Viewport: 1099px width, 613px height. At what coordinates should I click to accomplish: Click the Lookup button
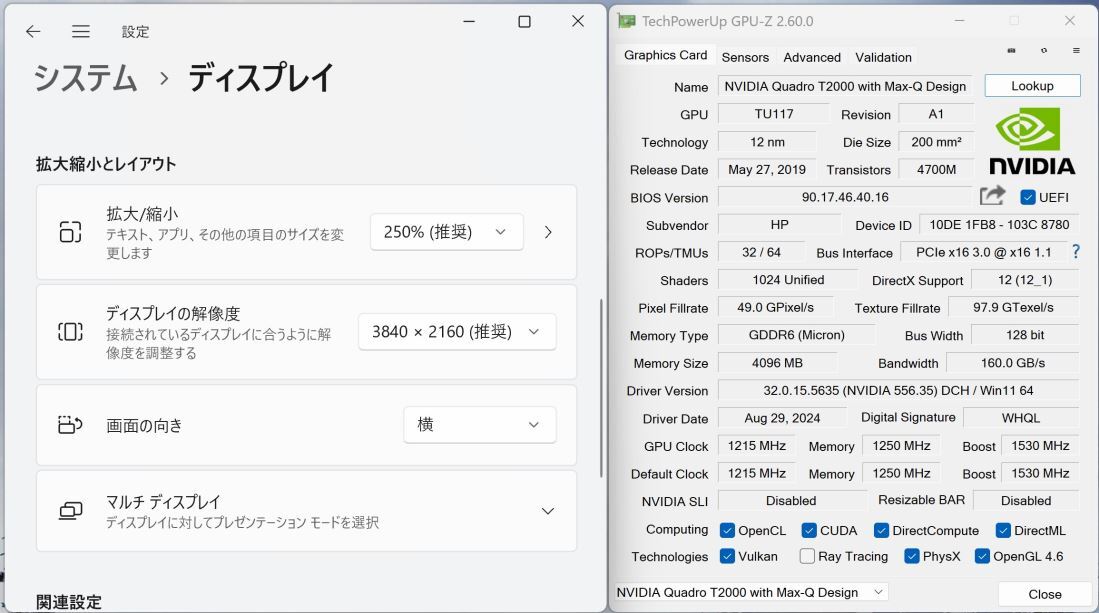[x=1032, y=85]
